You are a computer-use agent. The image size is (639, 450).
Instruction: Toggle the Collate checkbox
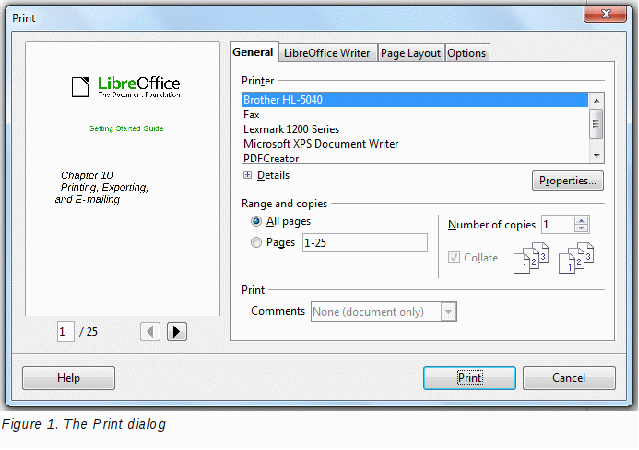coord(454,257)
